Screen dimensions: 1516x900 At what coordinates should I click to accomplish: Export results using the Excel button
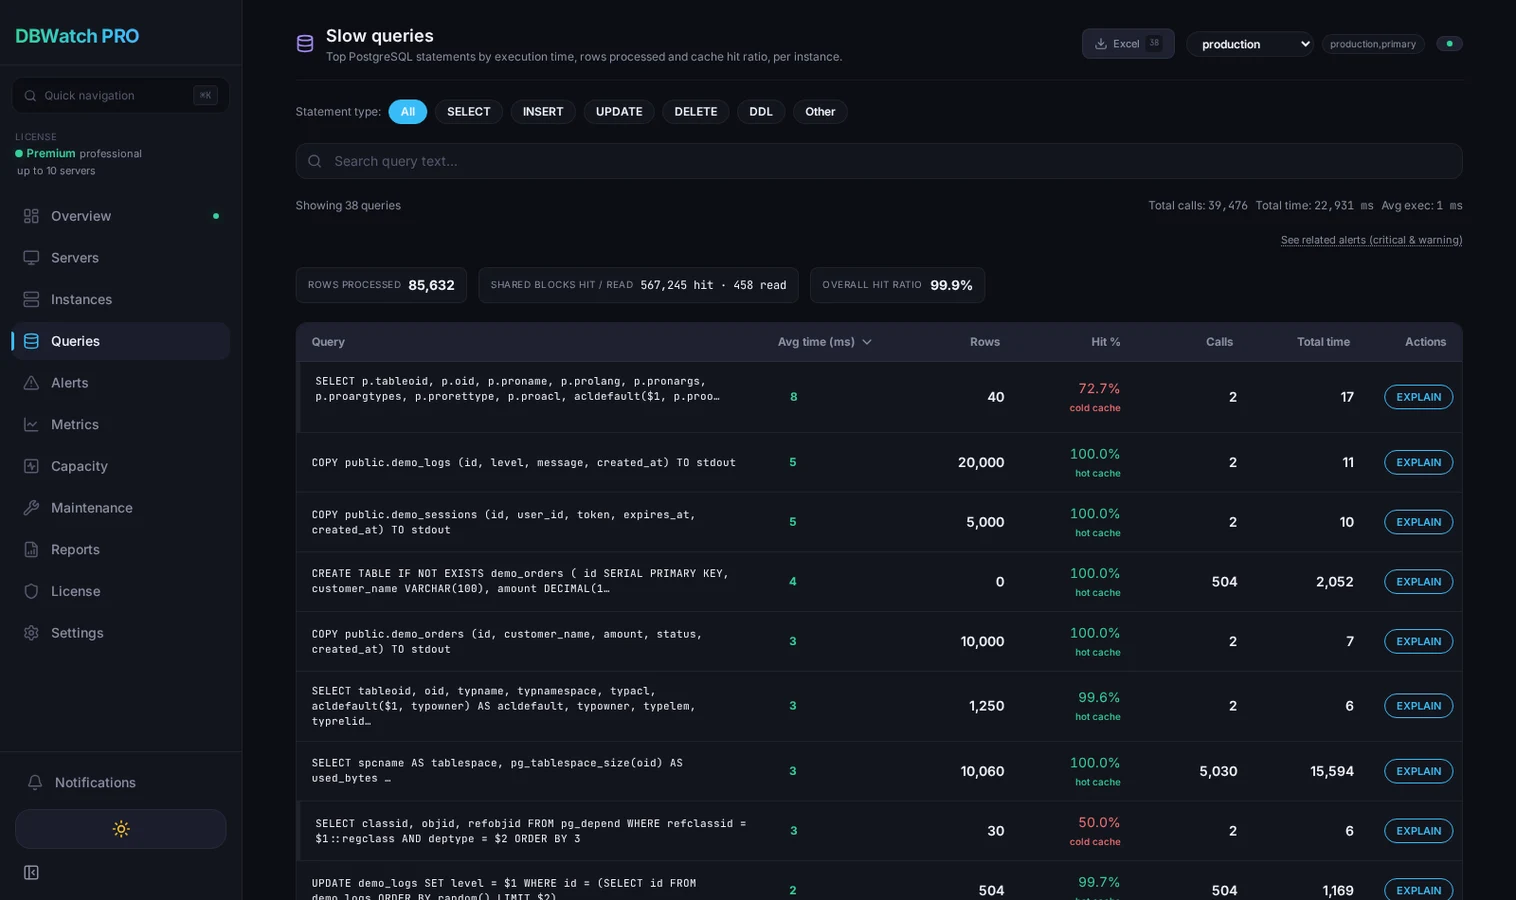(1126, 44)
